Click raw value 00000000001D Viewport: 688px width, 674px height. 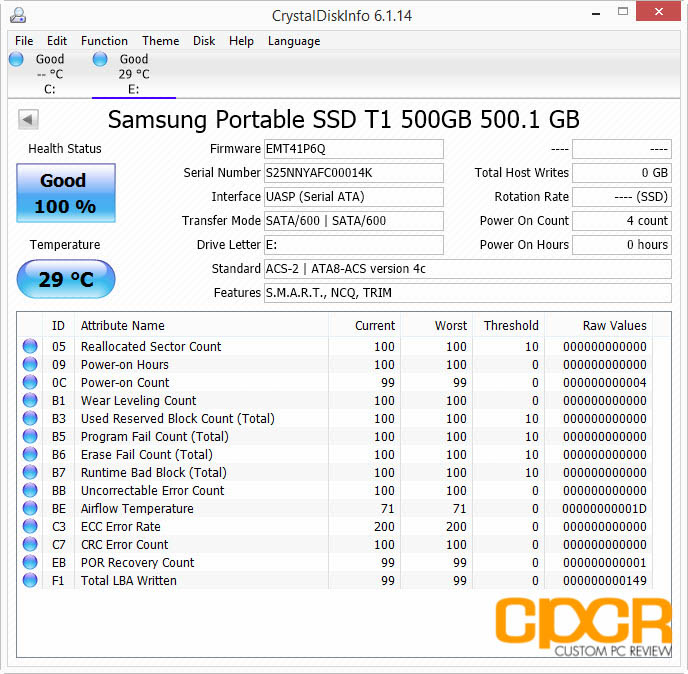pyautogui.click(x=605, y=509)
